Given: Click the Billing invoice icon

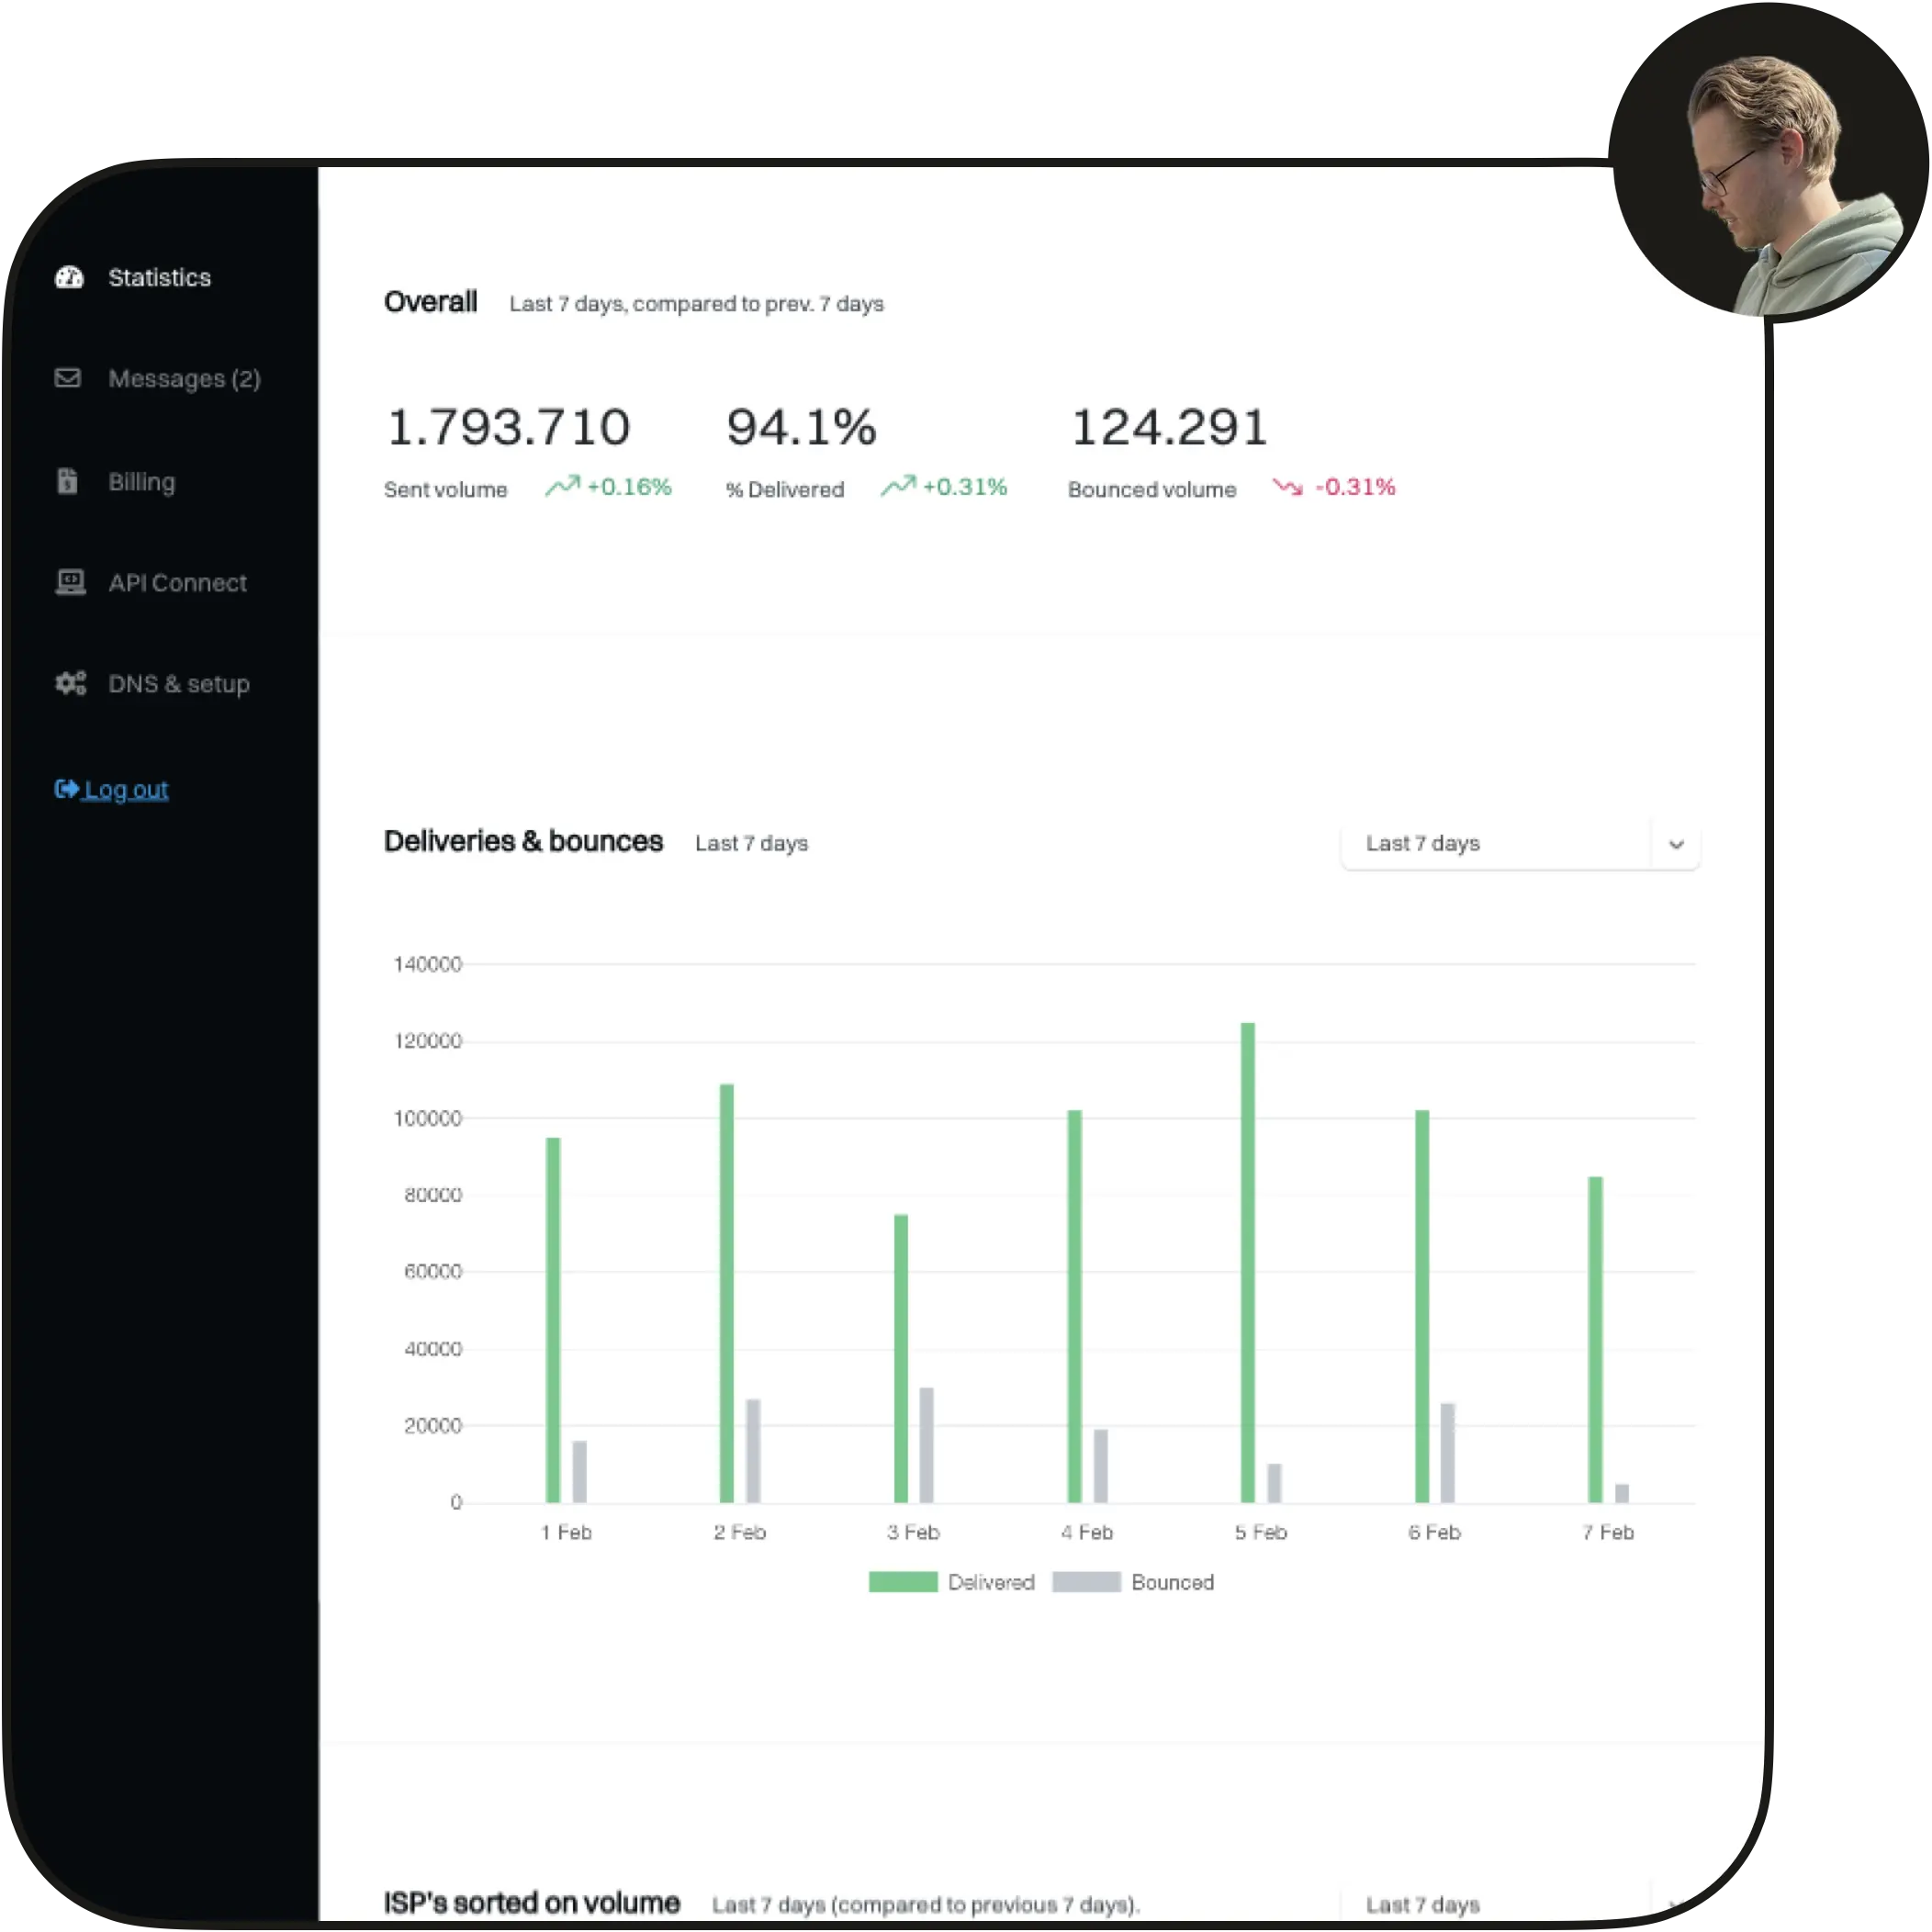Looking at the screenshot, I should 67,481.
